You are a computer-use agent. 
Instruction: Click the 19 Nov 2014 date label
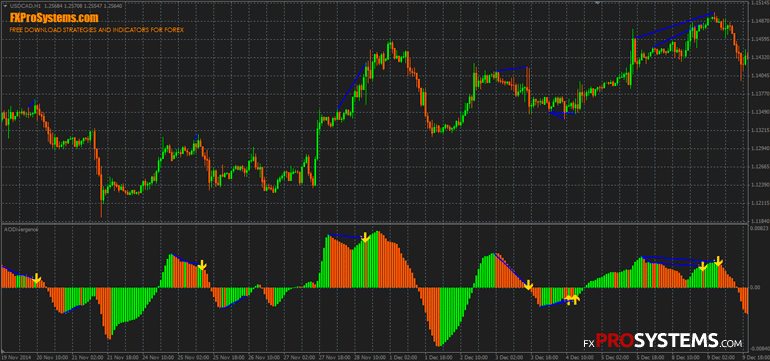[16, 357]
